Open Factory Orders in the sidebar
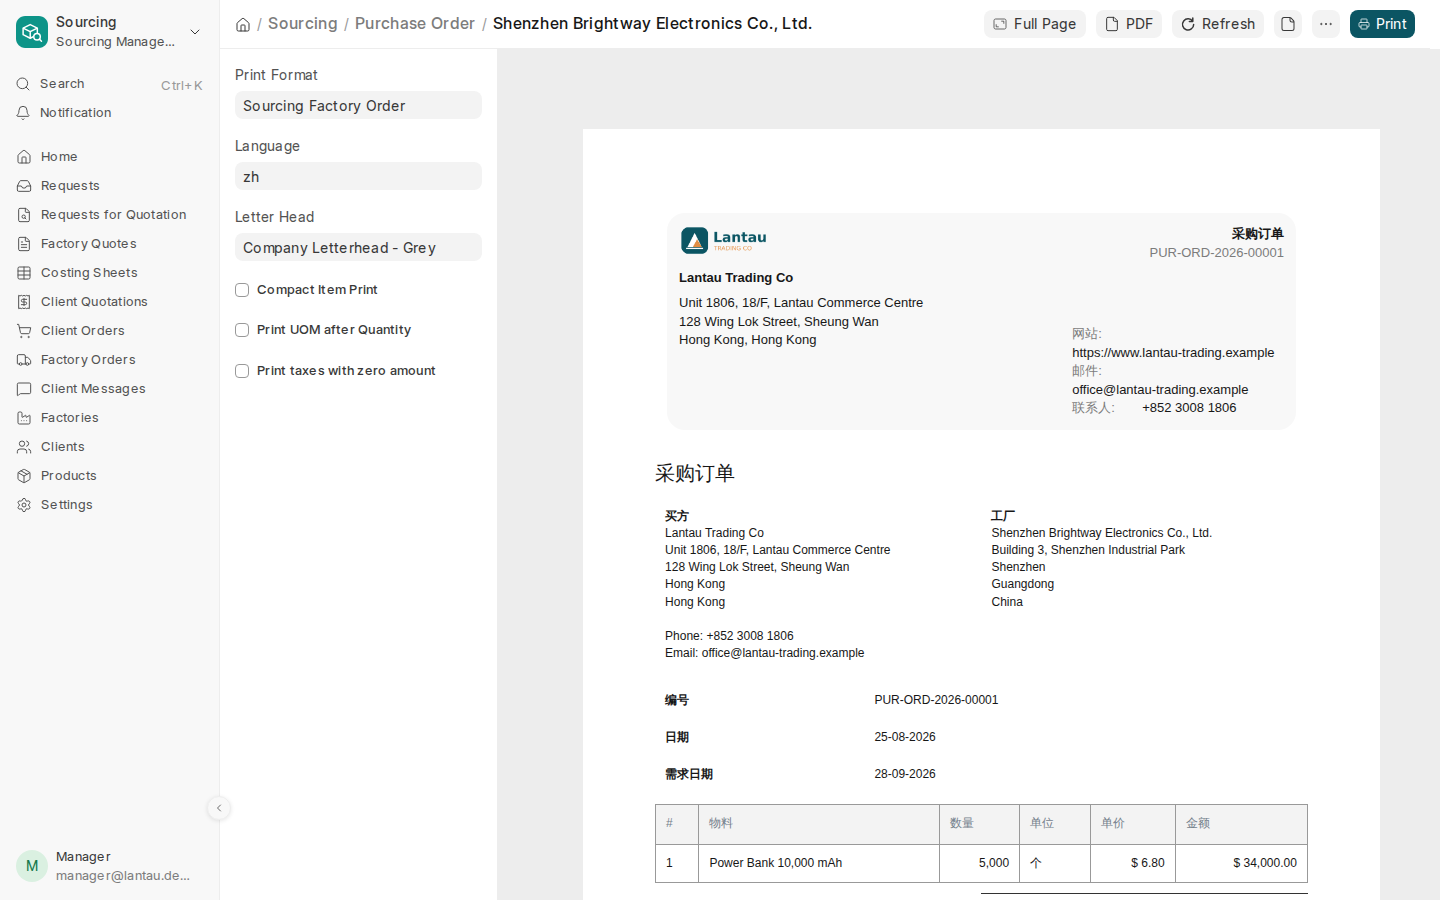The width and height of the screenshot is (1440, 900). pyautogui.click(x=88, y=360)
